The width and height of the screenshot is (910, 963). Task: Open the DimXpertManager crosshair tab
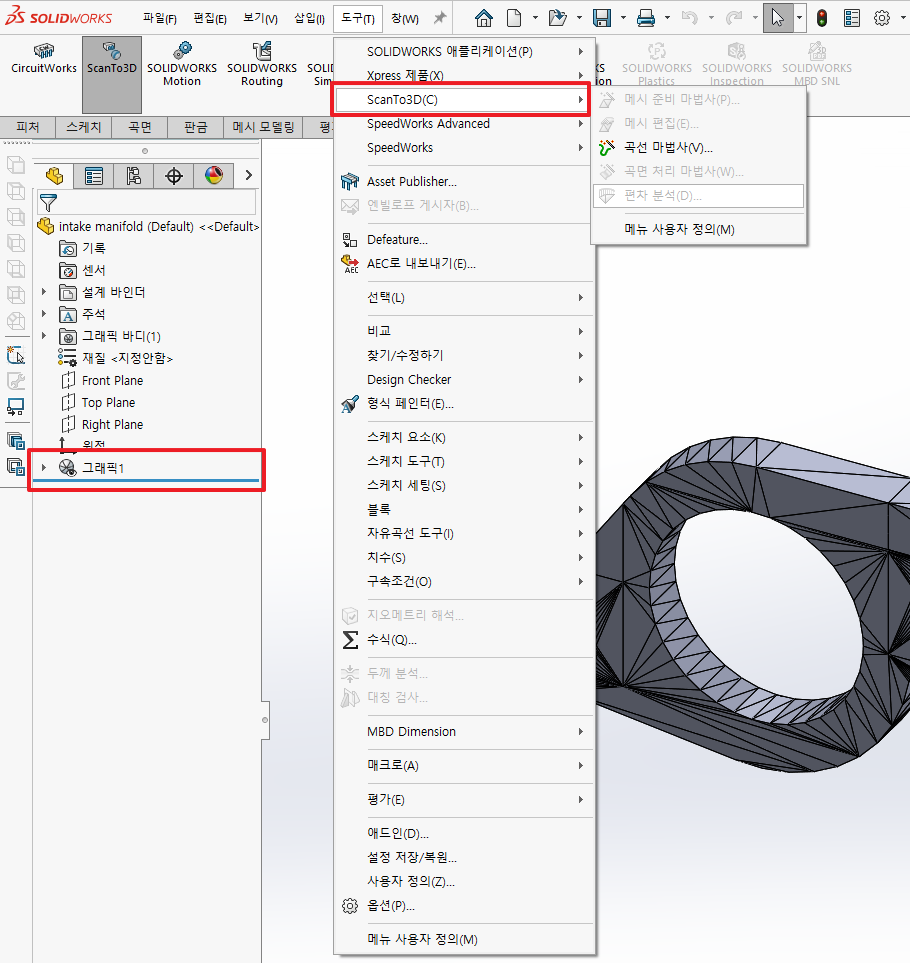174,176
